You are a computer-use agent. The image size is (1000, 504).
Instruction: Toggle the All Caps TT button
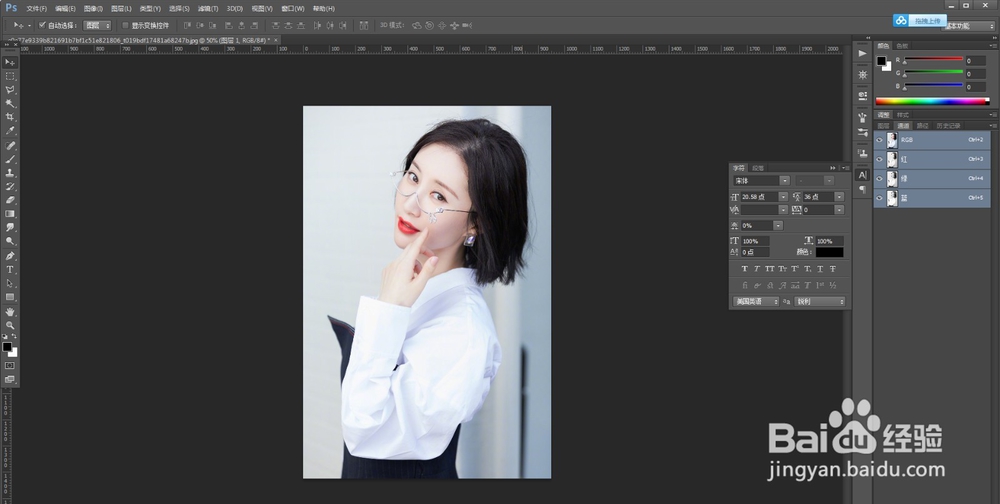point(770,269)
